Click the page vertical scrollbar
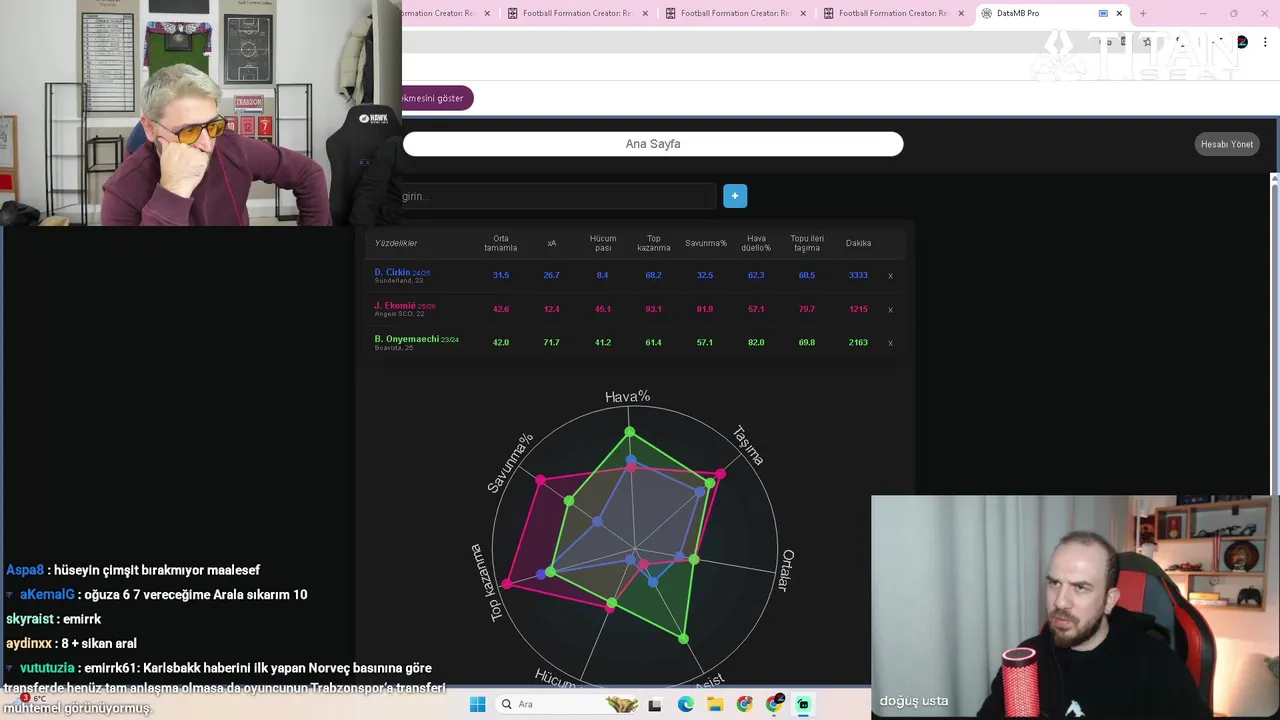The width and height of the screenshot is (1280, 720). click(1274, 334)
